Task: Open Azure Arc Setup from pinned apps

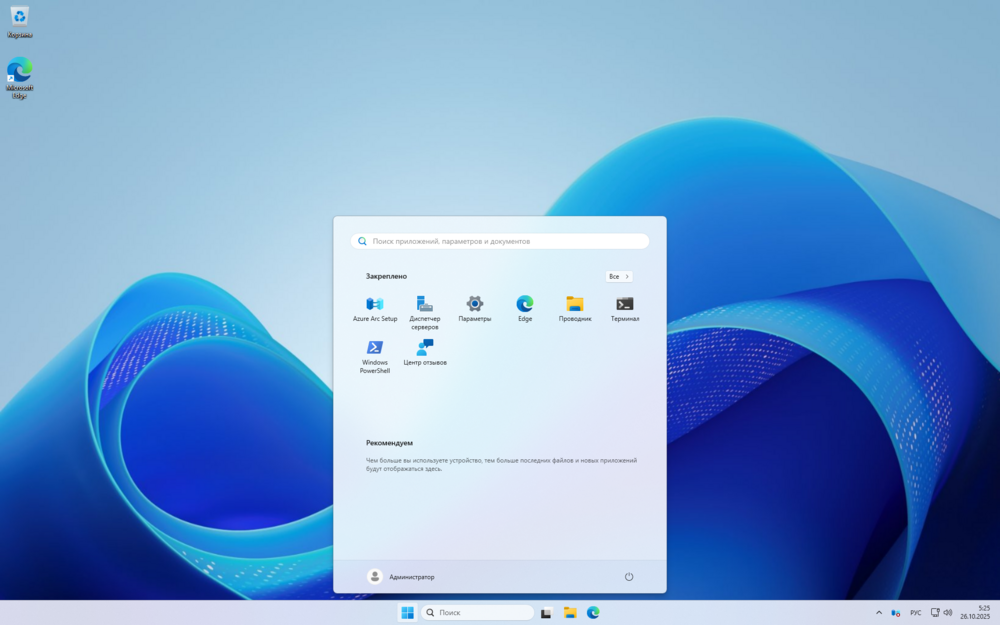Action: (x=375, y=304)
